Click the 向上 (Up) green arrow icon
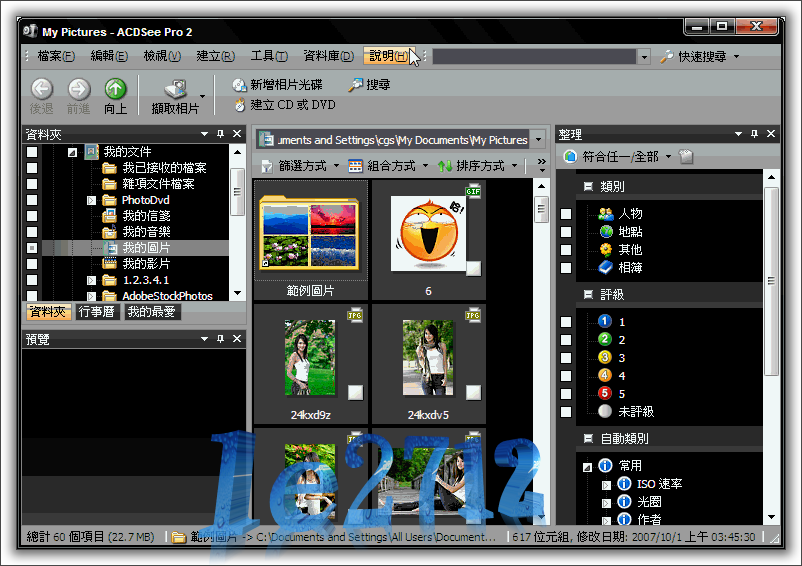802x566 pixels. (x=116, y=90)
